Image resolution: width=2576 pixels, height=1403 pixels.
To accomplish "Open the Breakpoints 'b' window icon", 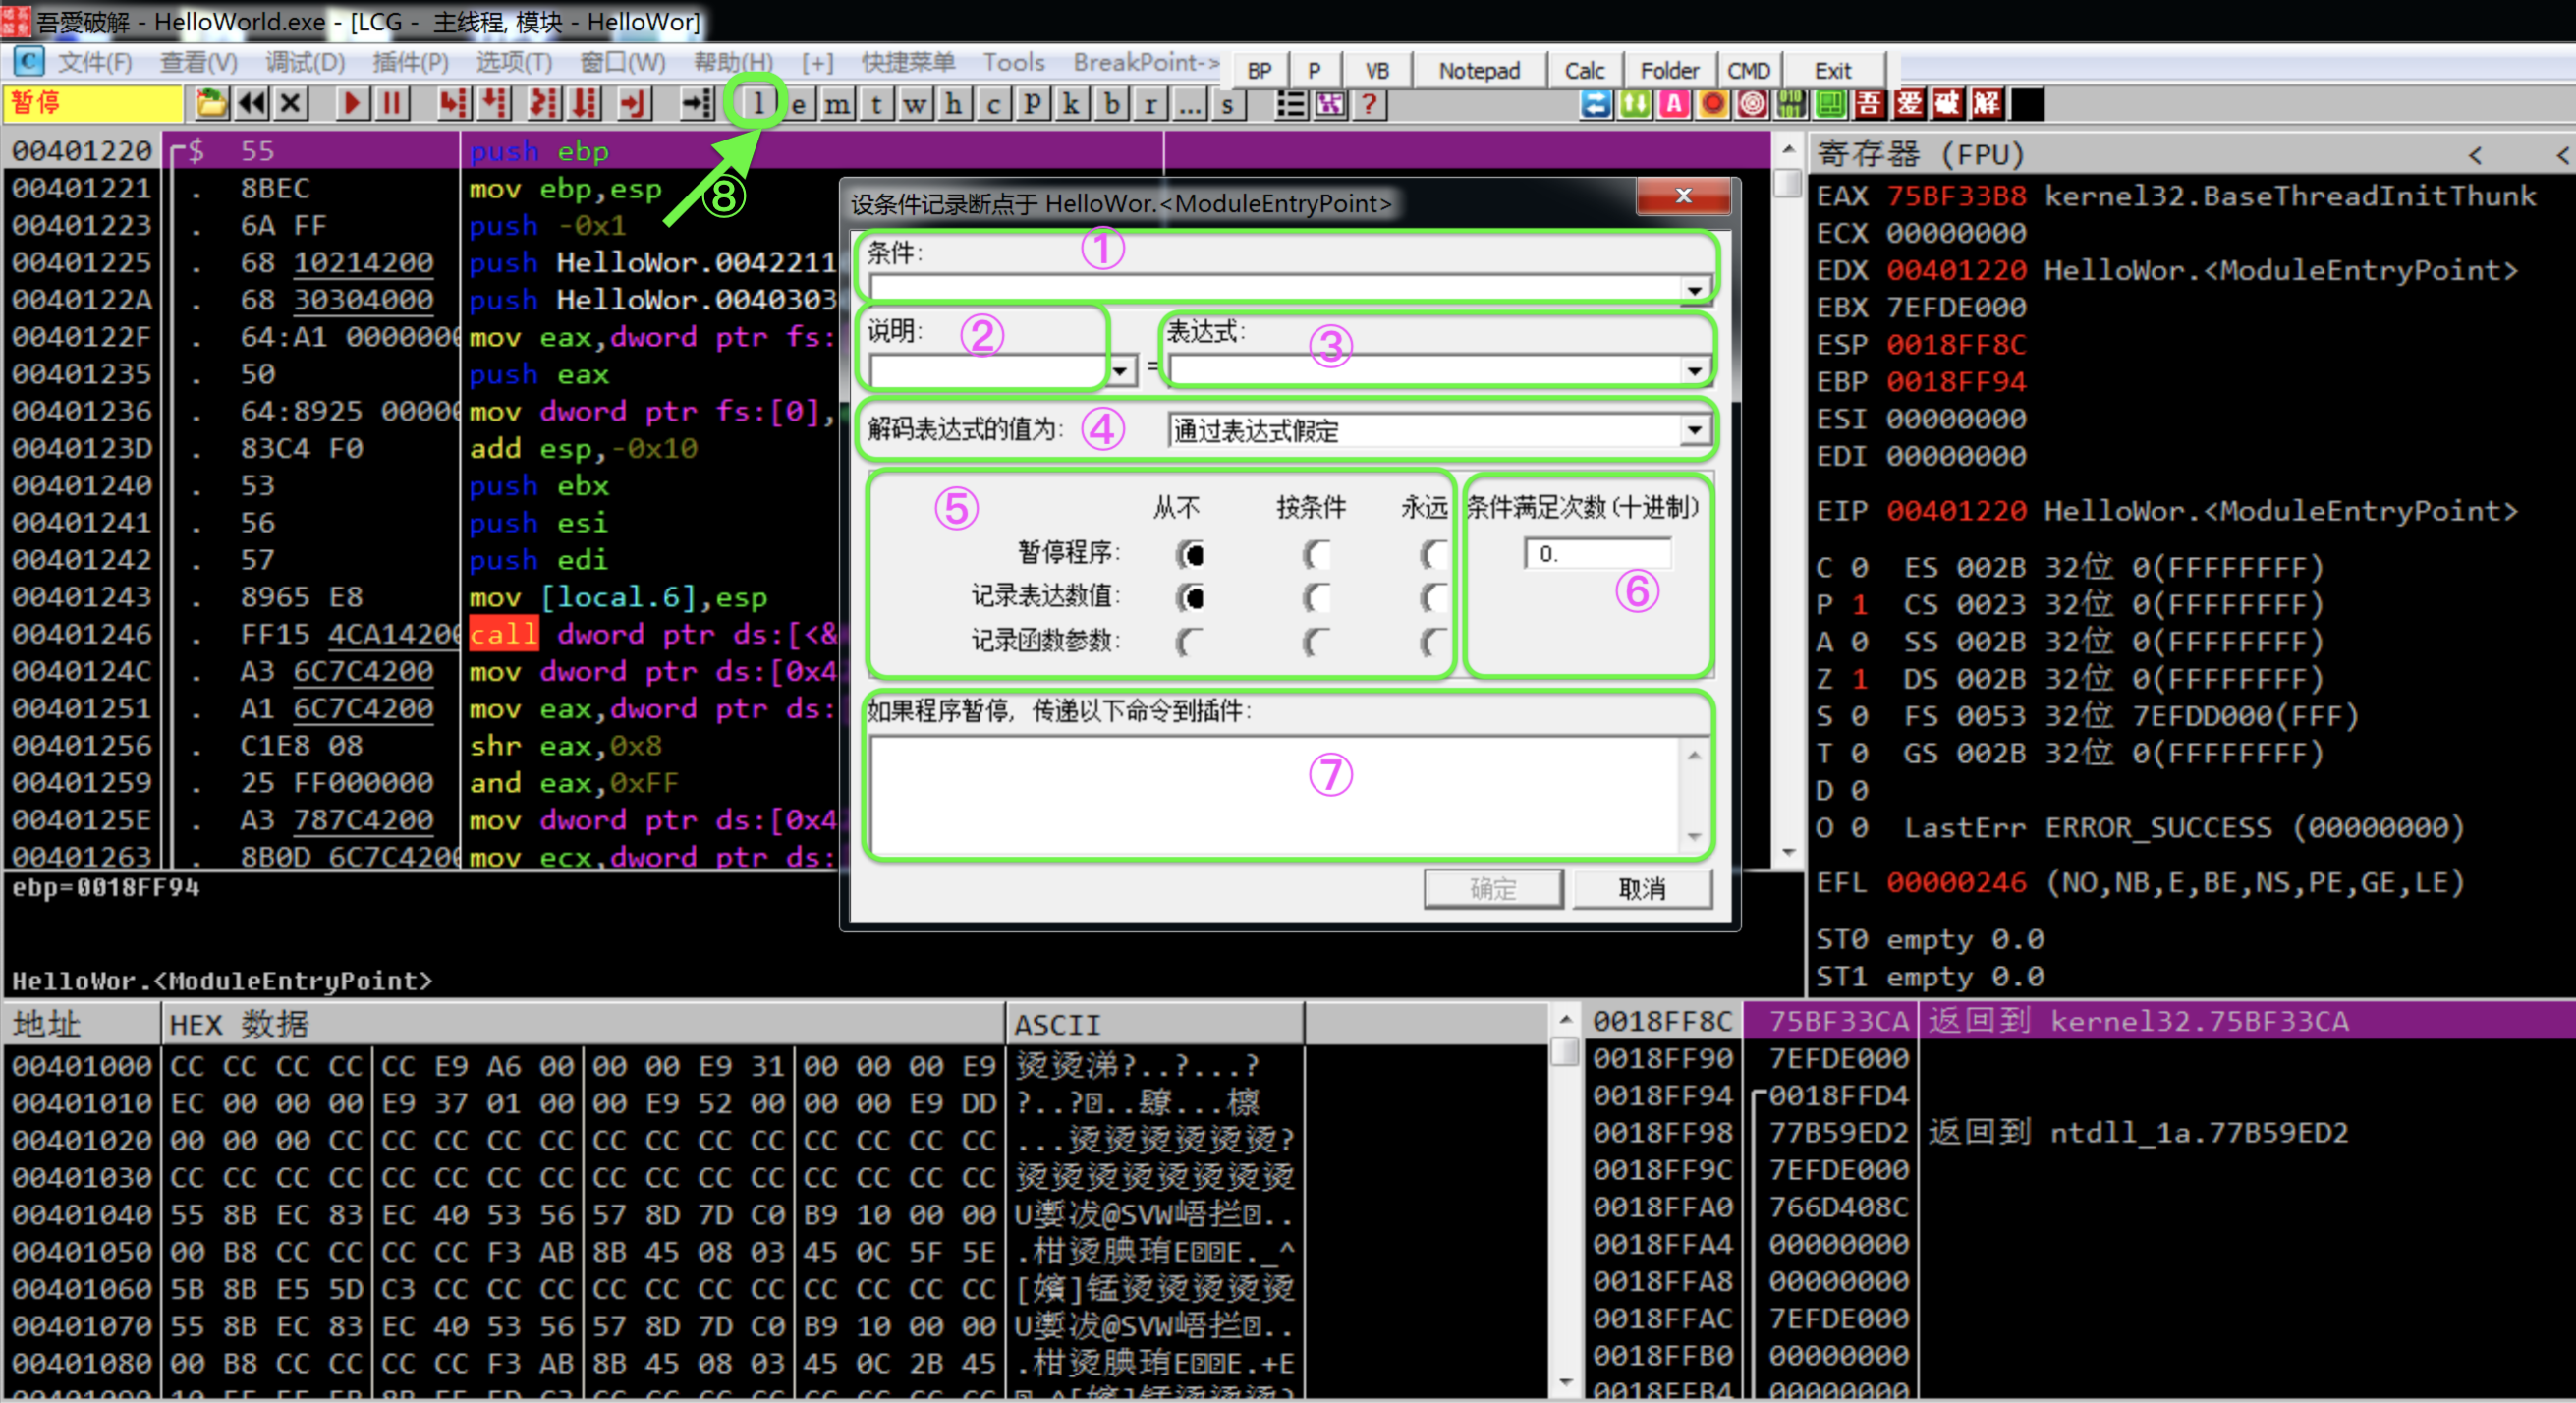I will pyautogui.click(x=1110, y=104).
